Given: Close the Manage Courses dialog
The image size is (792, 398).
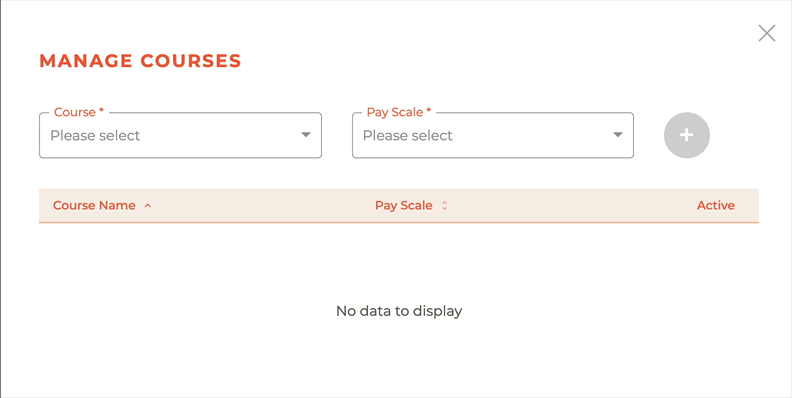Looking at the screenshot, I should pyautogui.click(x=766, y=33).
